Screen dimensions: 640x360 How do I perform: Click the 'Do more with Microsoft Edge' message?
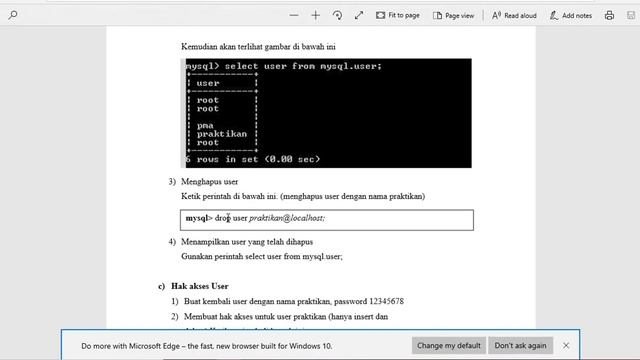207,346
